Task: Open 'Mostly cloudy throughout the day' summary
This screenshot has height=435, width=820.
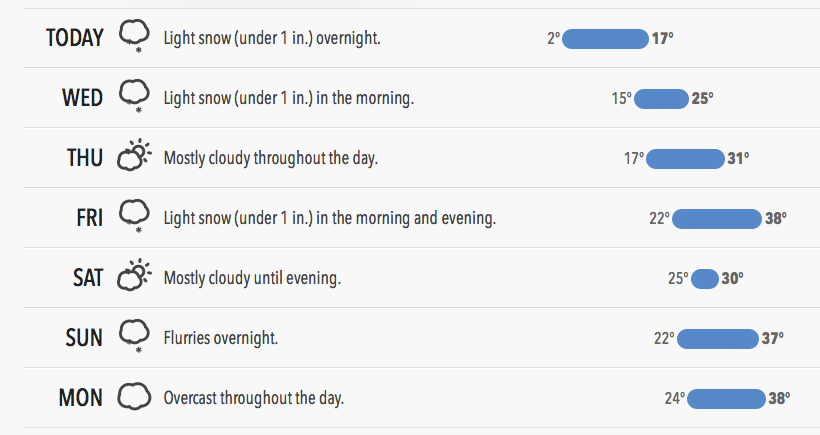Action: click(270, 158)
